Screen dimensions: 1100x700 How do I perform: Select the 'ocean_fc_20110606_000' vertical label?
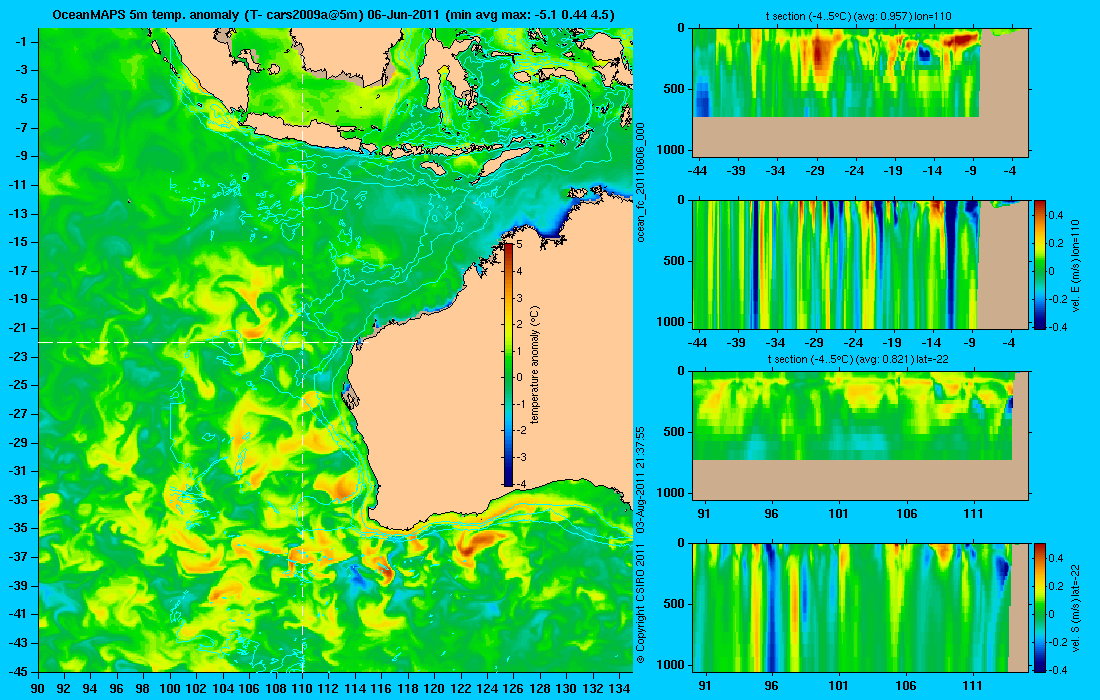click(640, 182)
